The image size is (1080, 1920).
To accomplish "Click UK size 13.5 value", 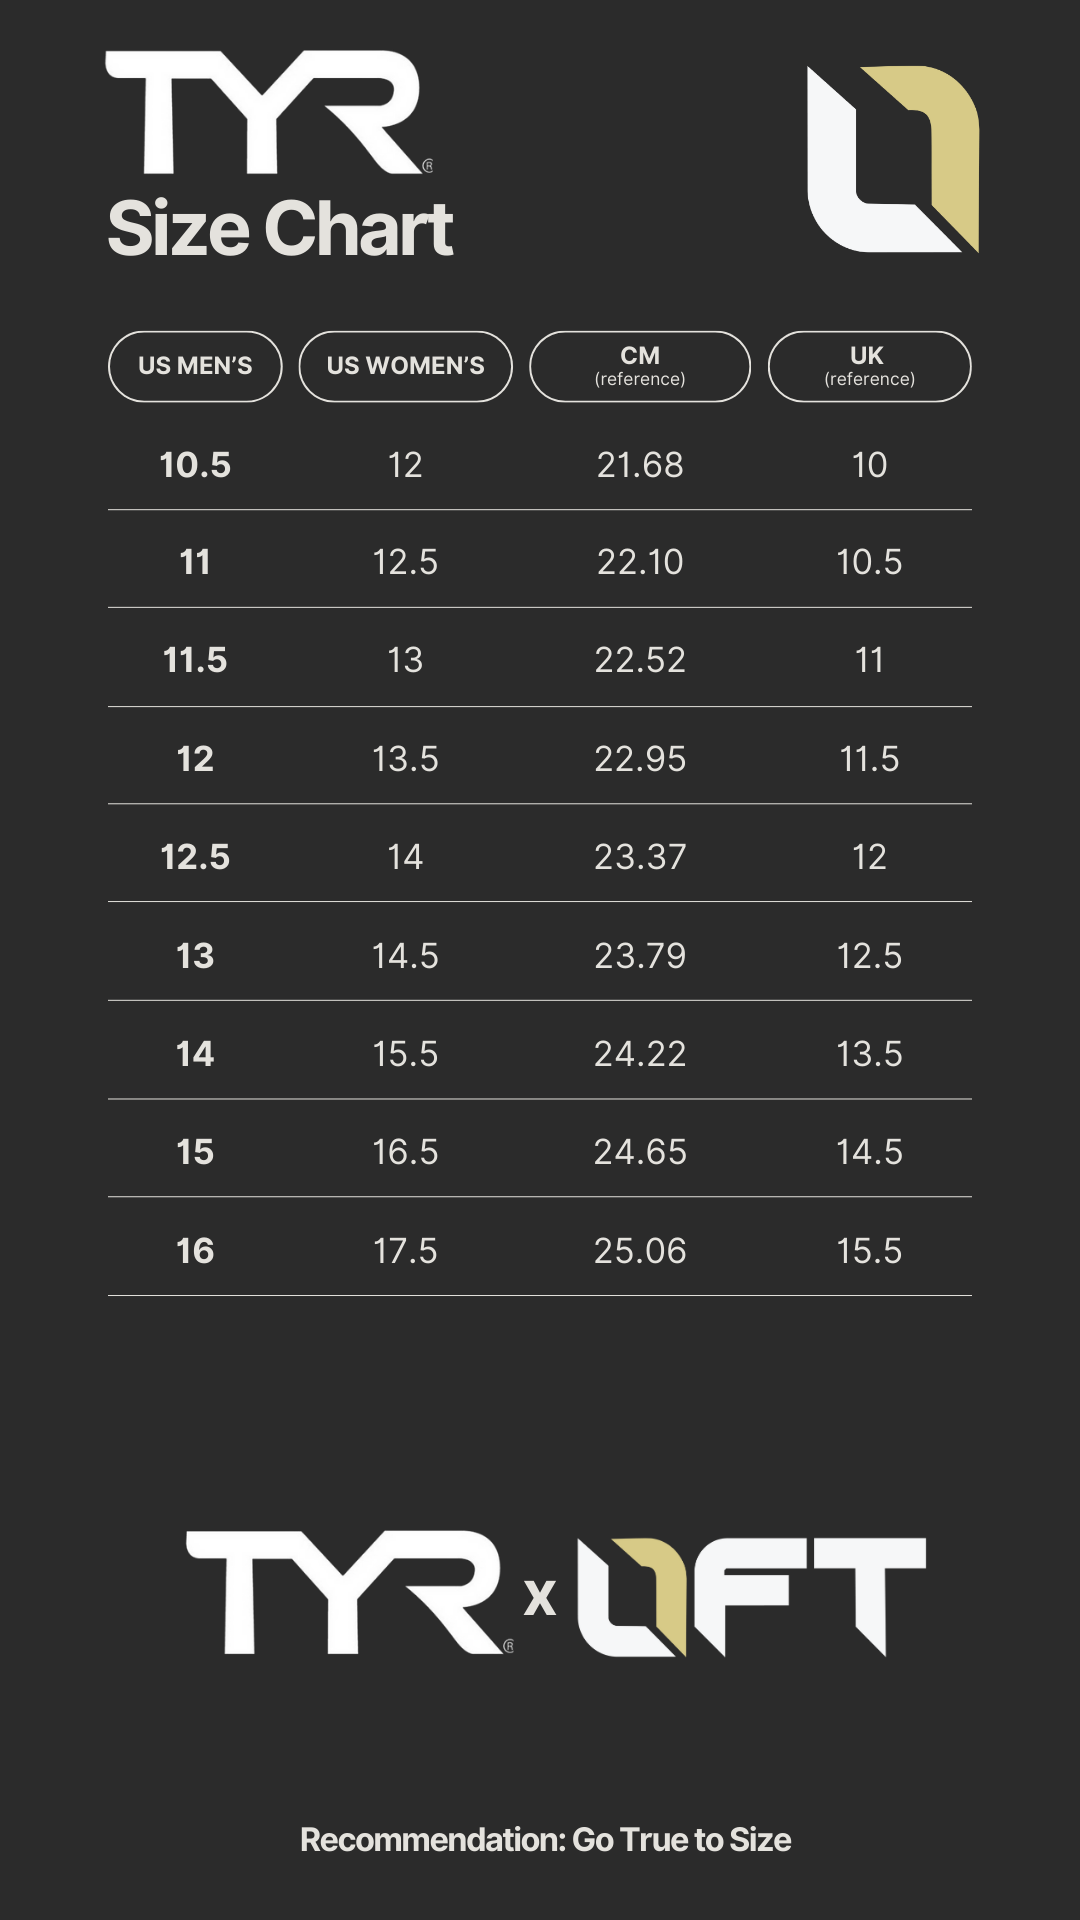I will click(869, 1054).
